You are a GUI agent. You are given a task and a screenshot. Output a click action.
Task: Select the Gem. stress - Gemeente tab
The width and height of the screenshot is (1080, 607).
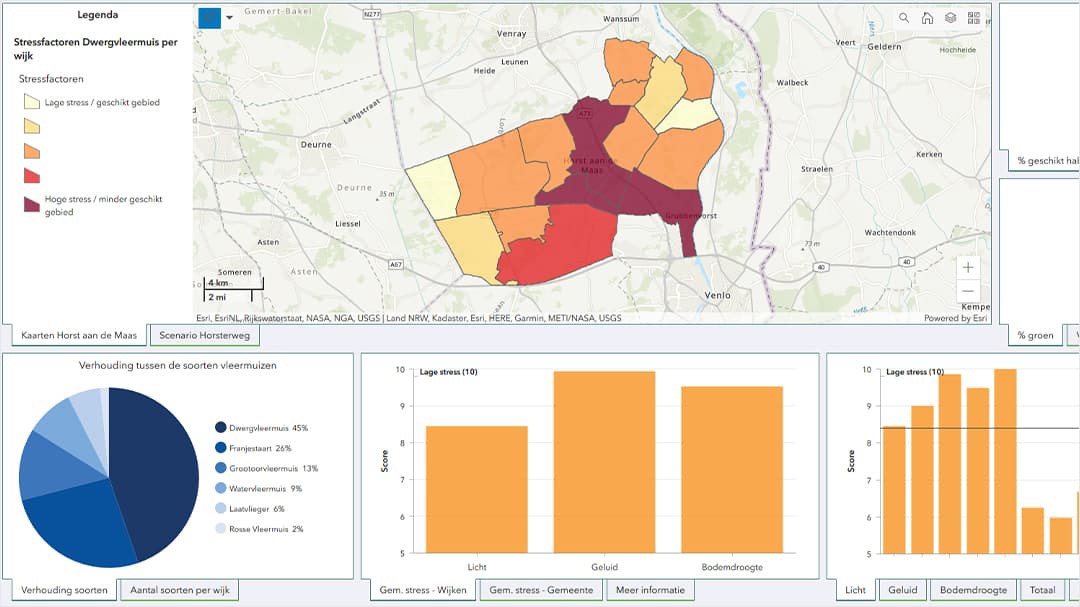coord(541,590)
